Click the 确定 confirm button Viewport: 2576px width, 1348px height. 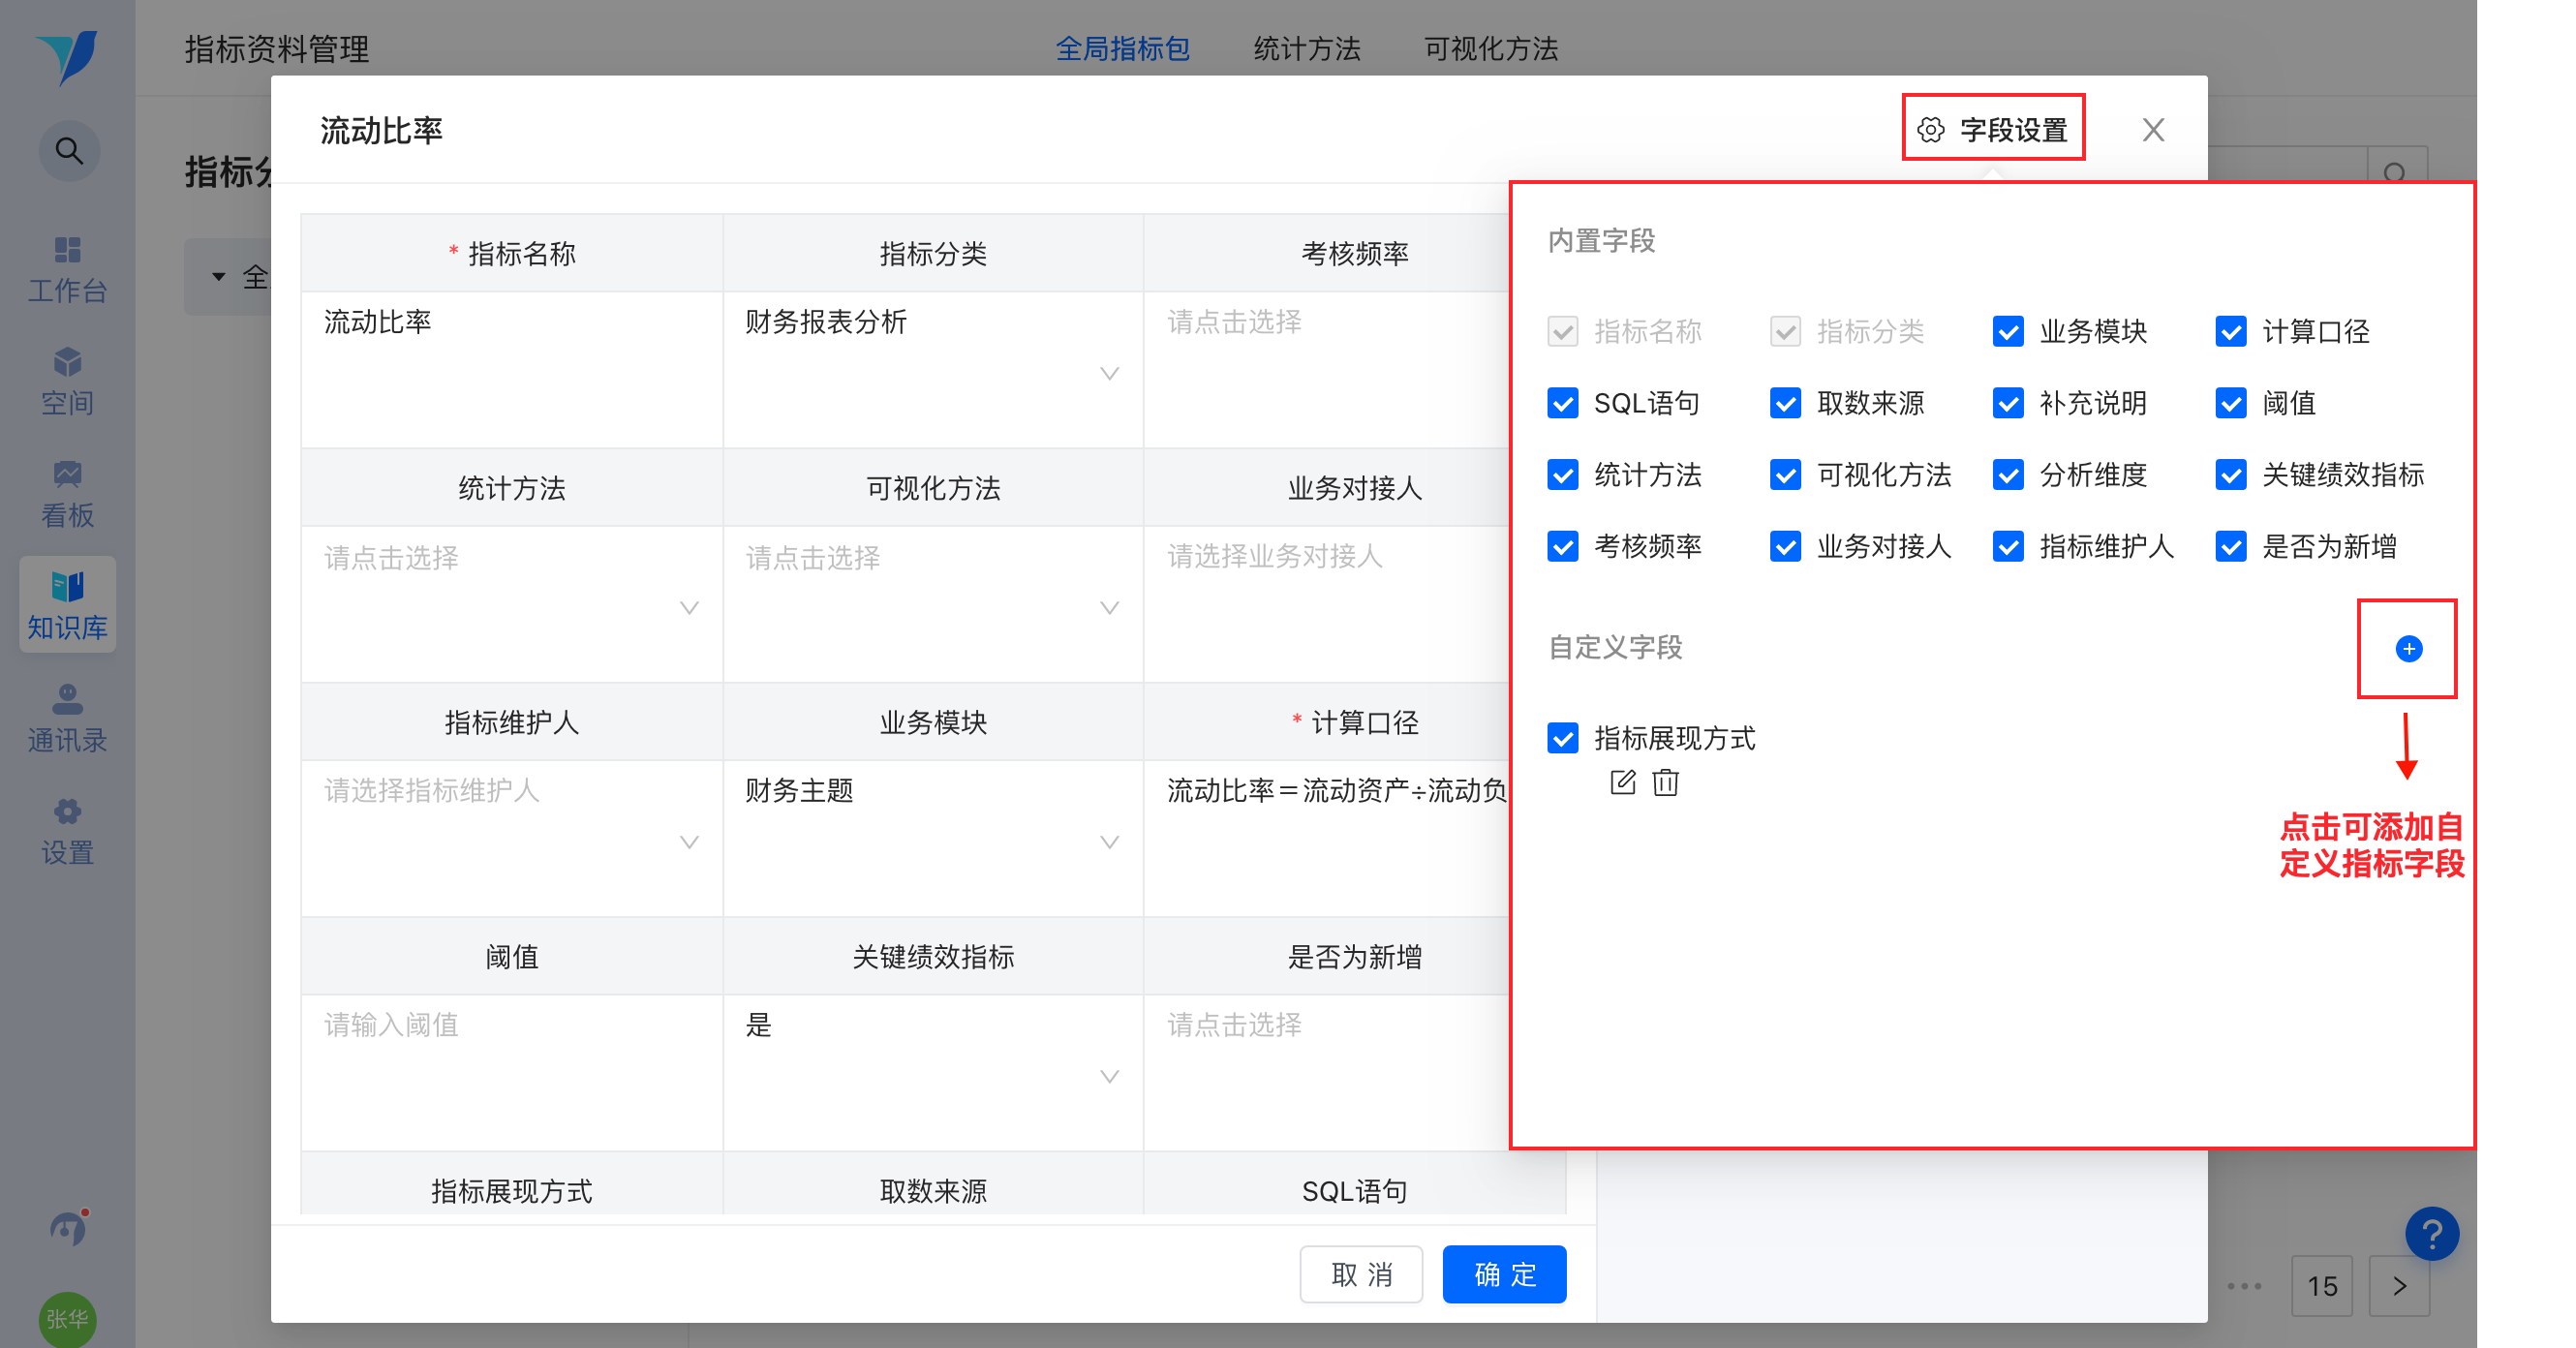[x=1503, y=1274]
